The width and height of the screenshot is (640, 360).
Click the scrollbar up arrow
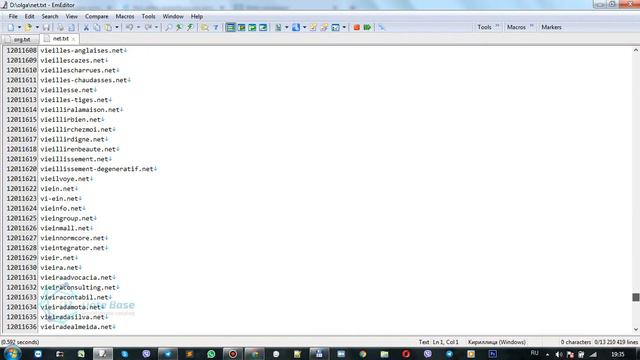pyautogui.click(x=636, y=50)
